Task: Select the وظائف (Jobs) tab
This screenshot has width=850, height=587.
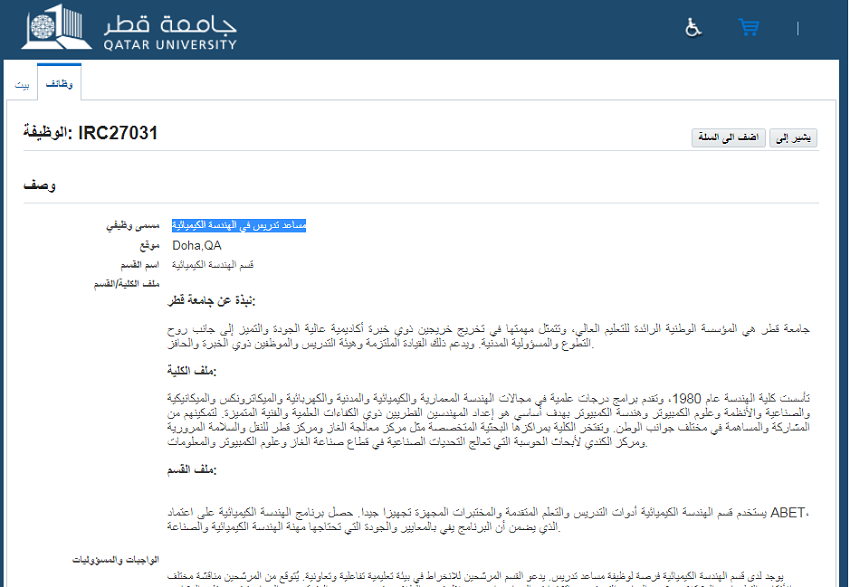Action: 59,85
